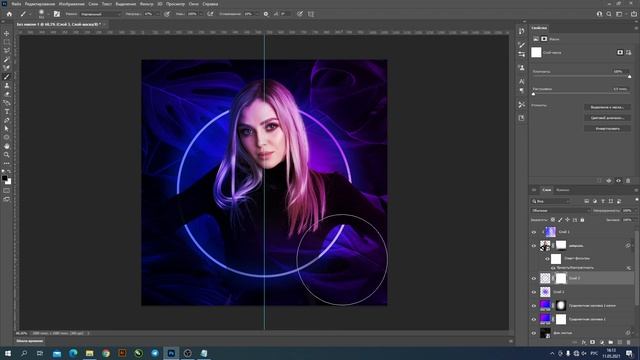Open the Справка menu
The width and height of the screenshot is (640, 360).
(210, 4)
